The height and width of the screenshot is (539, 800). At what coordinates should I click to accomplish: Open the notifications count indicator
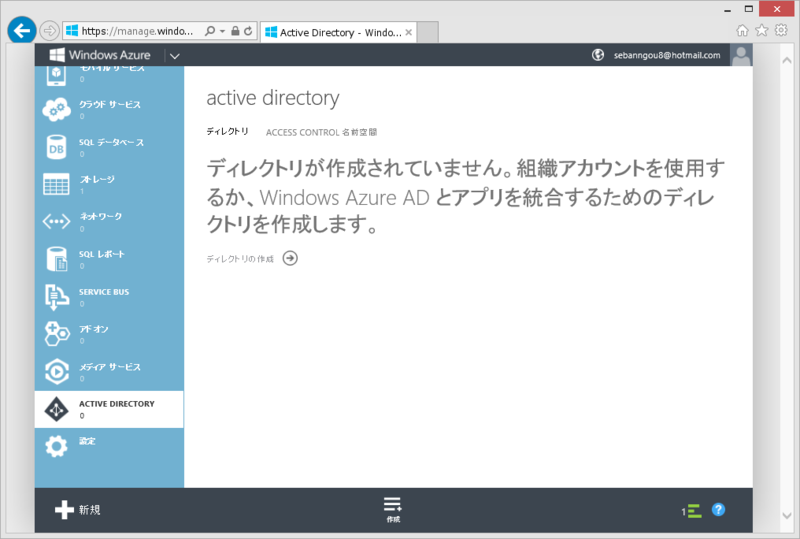pos(691,511)
